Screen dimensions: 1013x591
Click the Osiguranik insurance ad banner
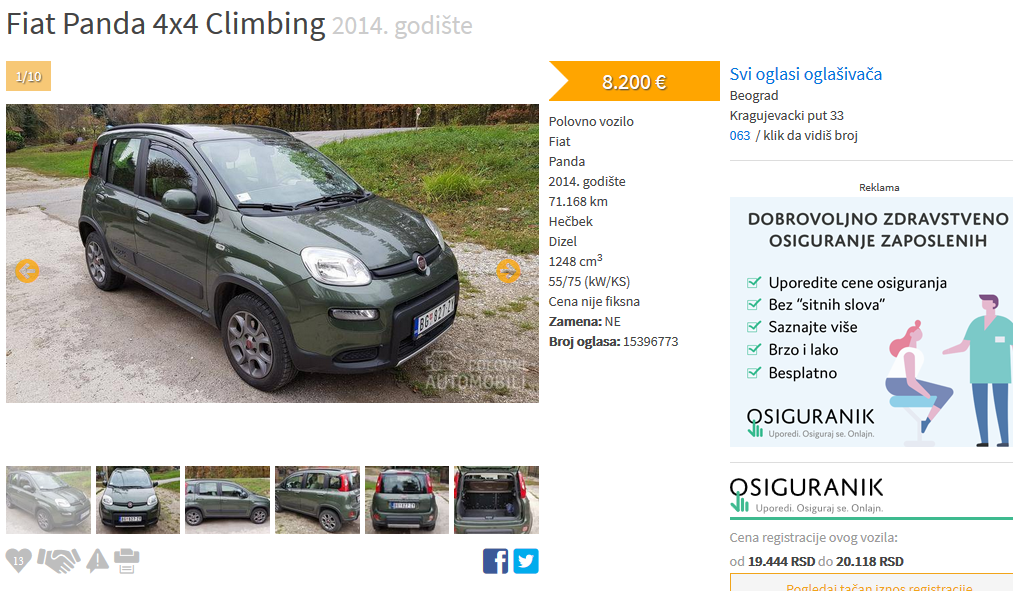pos(871,322)
